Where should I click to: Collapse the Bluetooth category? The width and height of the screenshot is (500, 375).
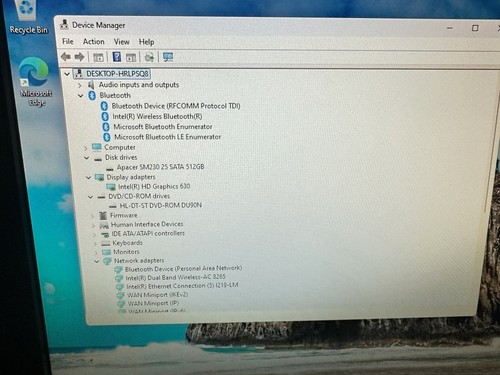tap(80, 96)
